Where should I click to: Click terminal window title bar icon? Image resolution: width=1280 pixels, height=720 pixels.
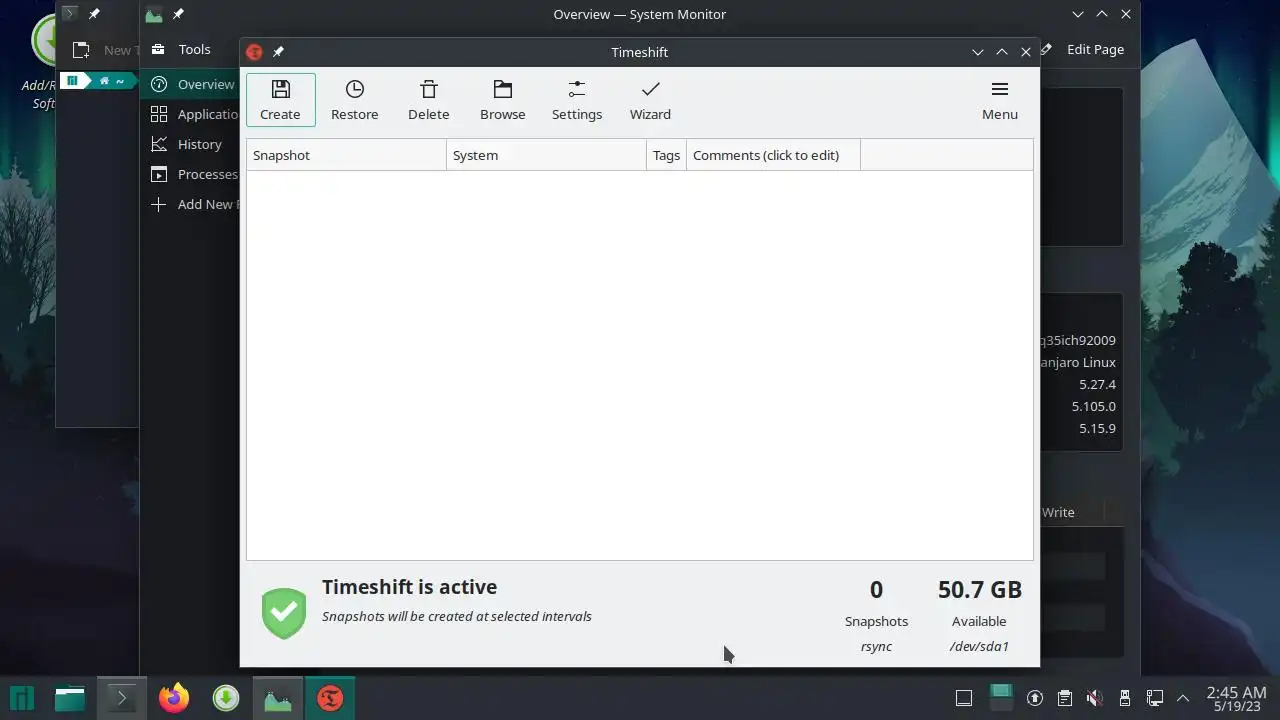coord(69,14)
